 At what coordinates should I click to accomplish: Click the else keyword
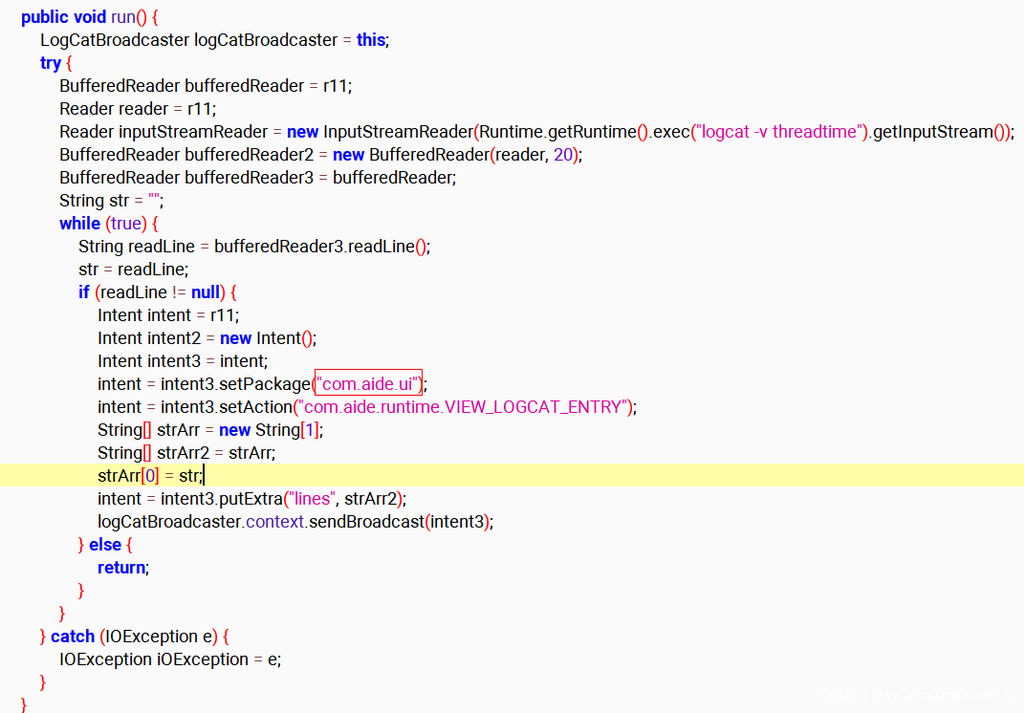[x=105, y=545]
